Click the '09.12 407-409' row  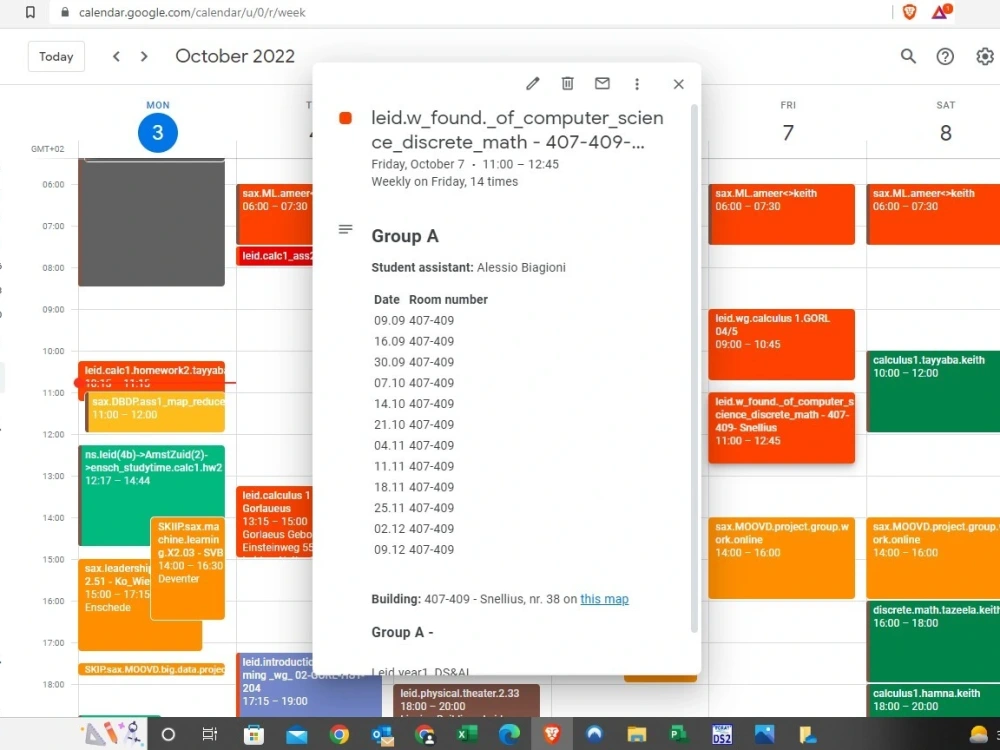(414, 549)
